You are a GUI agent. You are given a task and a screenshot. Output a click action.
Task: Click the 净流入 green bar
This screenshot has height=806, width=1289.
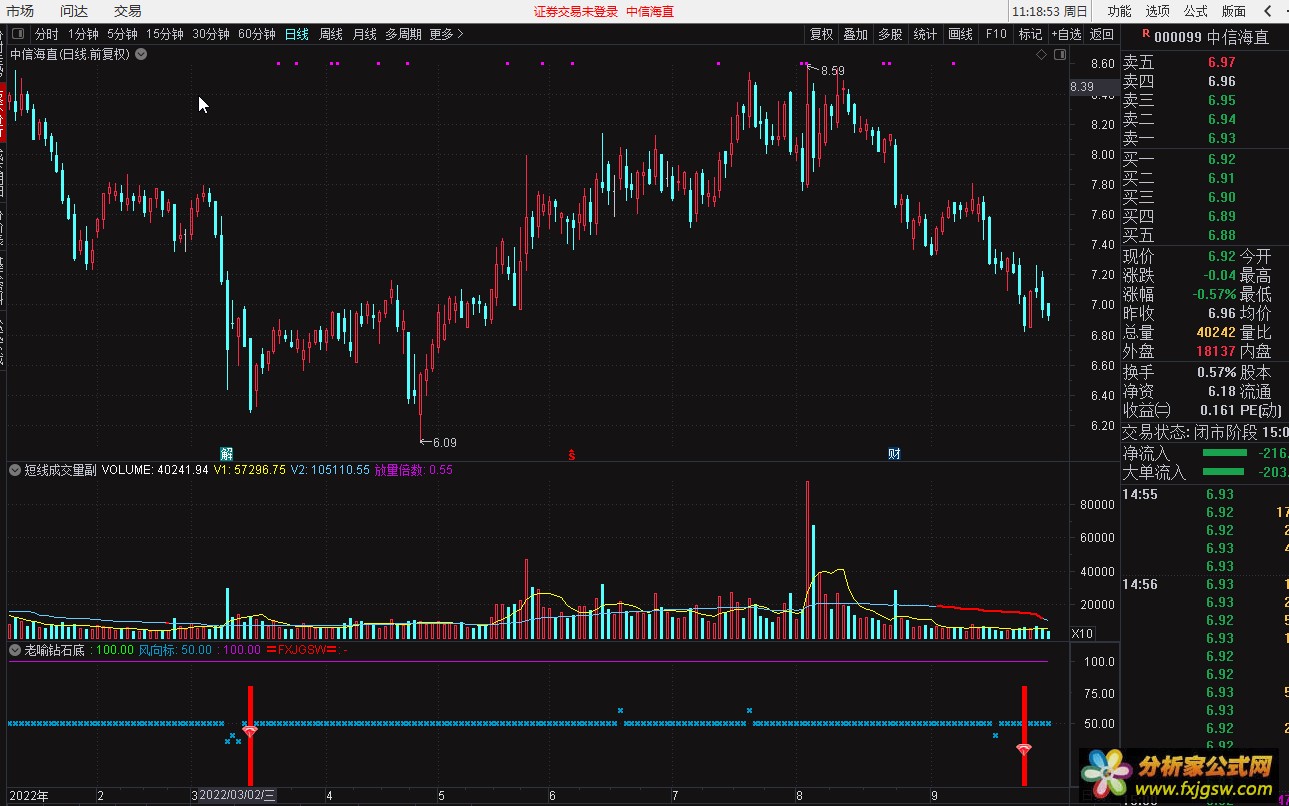[x=1223, y=453]
